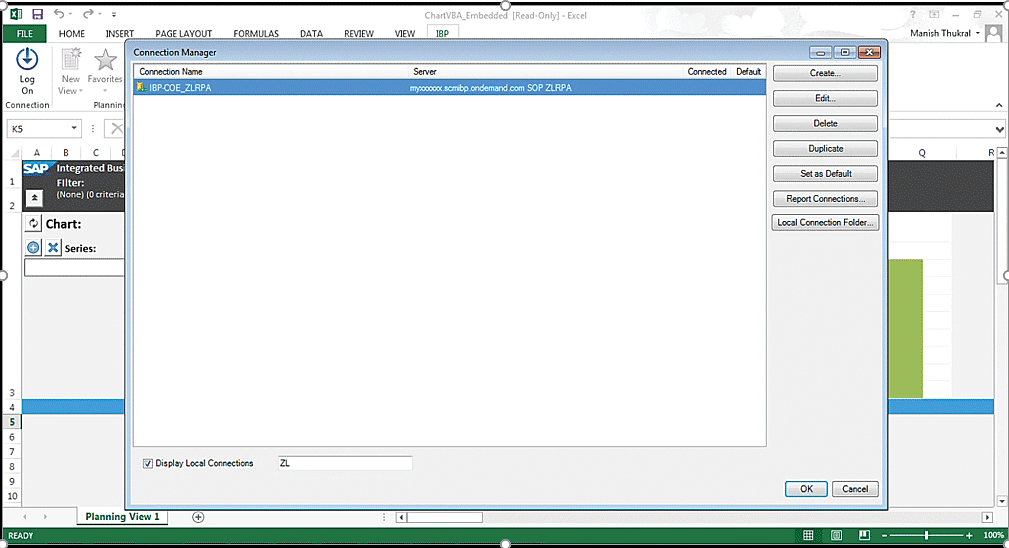Confirm with the OK button
1009x548 pixels.
click(x=806, y=489)
